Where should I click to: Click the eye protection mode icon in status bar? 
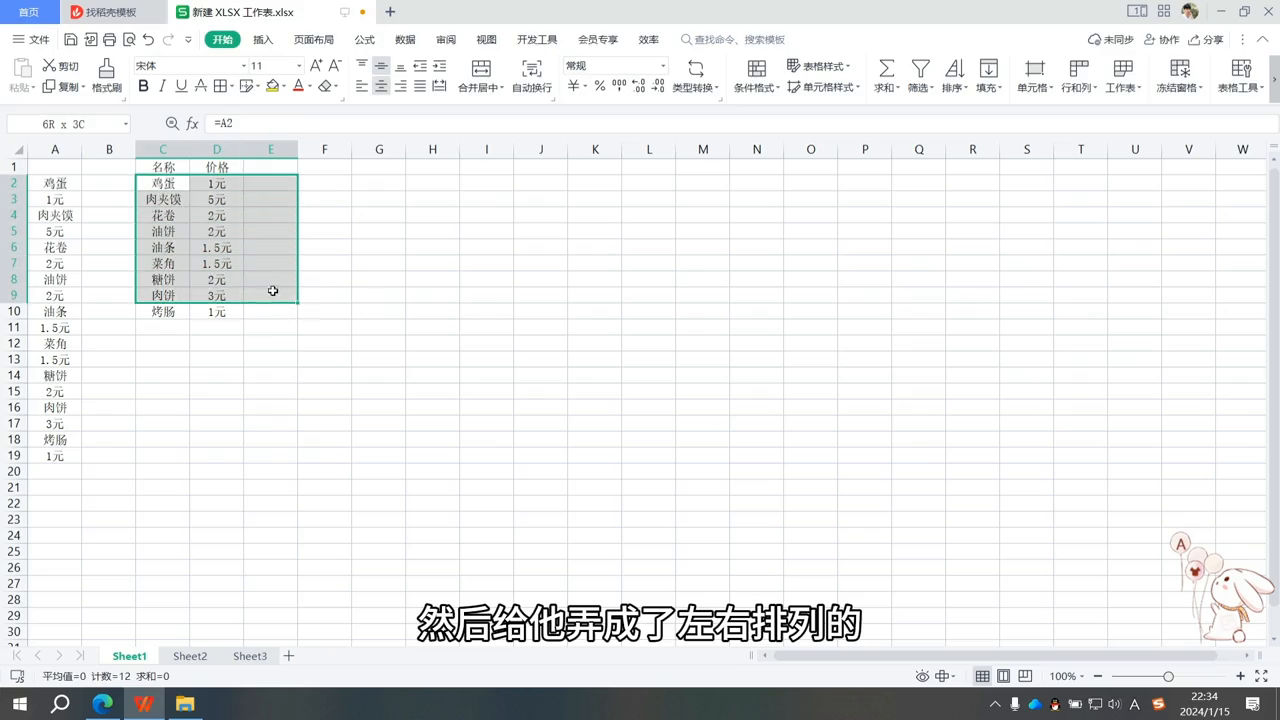(x=923, y=677)
